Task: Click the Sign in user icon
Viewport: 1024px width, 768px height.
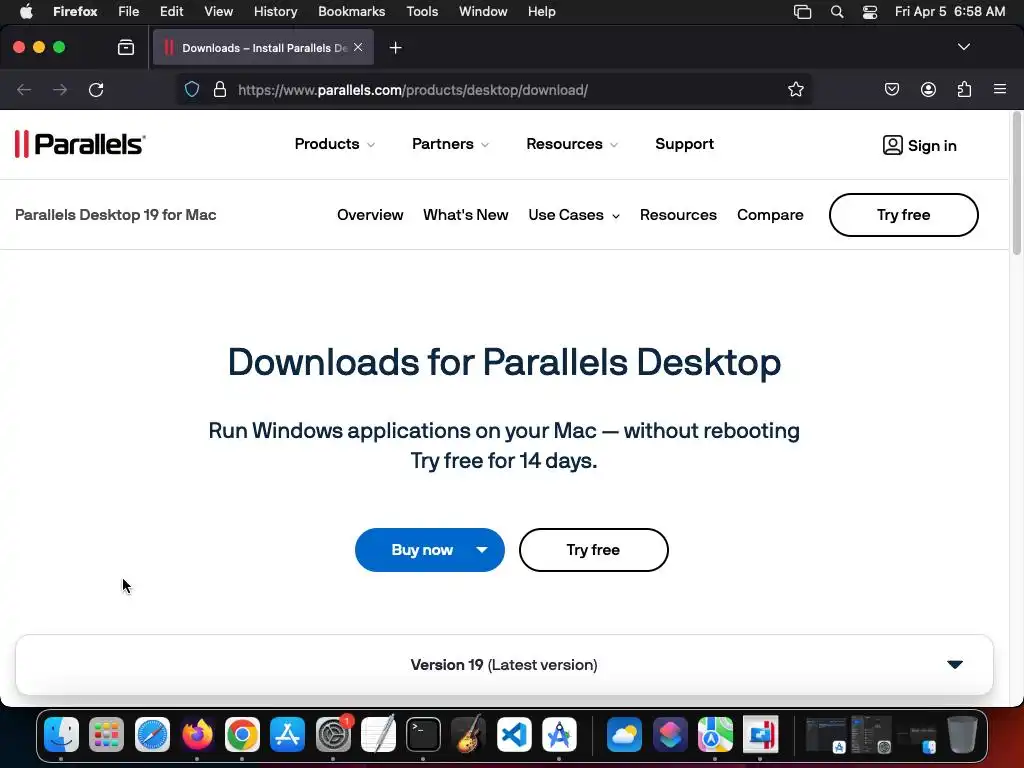Action: (892, 145)
